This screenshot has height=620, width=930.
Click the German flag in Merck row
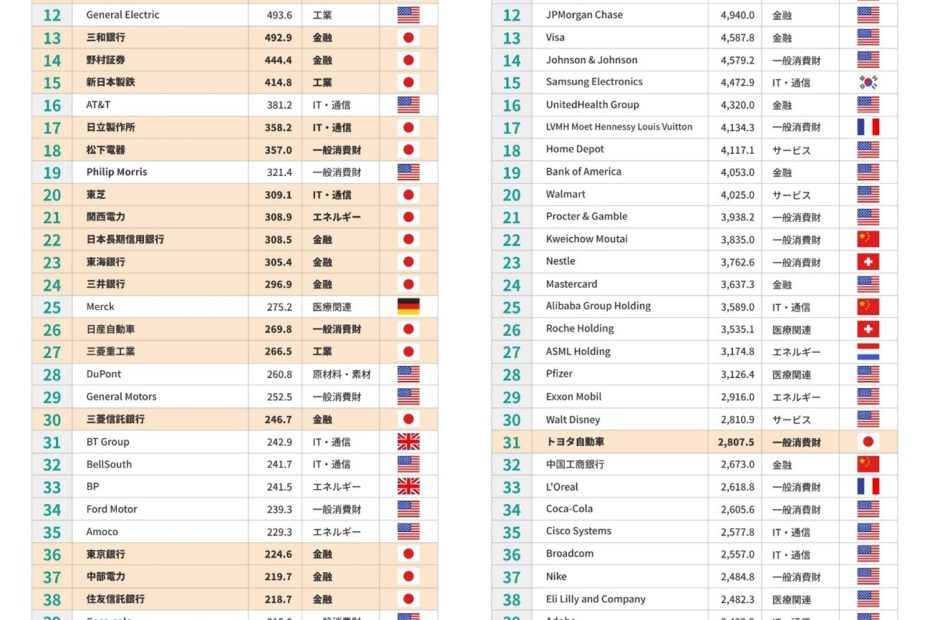click(408, 307)
